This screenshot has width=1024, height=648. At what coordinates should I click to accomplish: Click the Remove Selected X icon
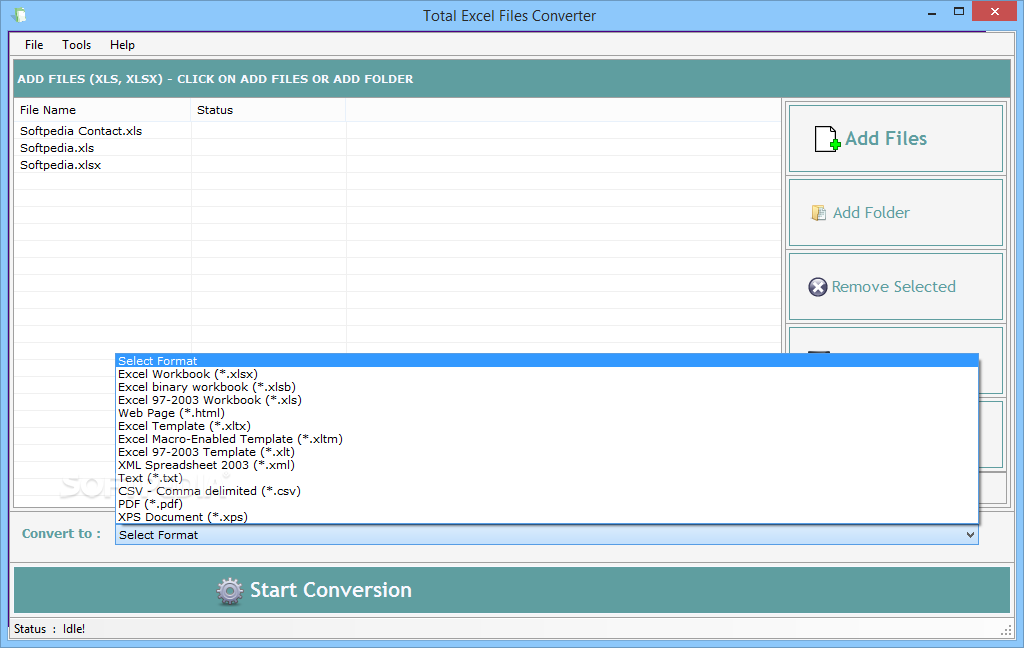pyautogui.click(x=818, y=287)
